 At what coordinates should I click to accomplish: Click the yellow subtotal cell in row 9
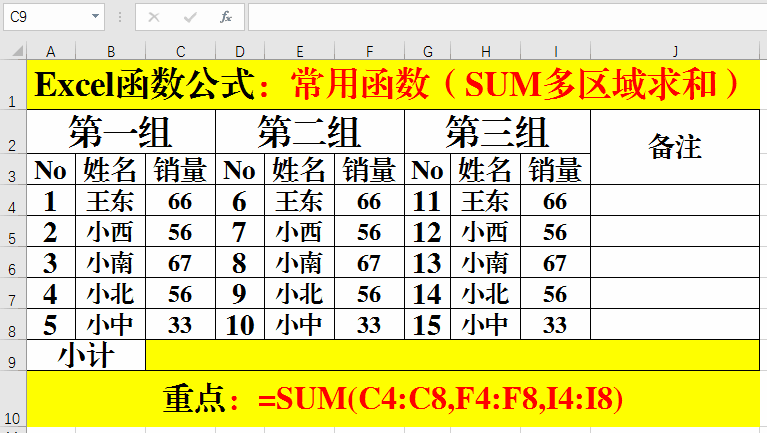tap(450, 355)
